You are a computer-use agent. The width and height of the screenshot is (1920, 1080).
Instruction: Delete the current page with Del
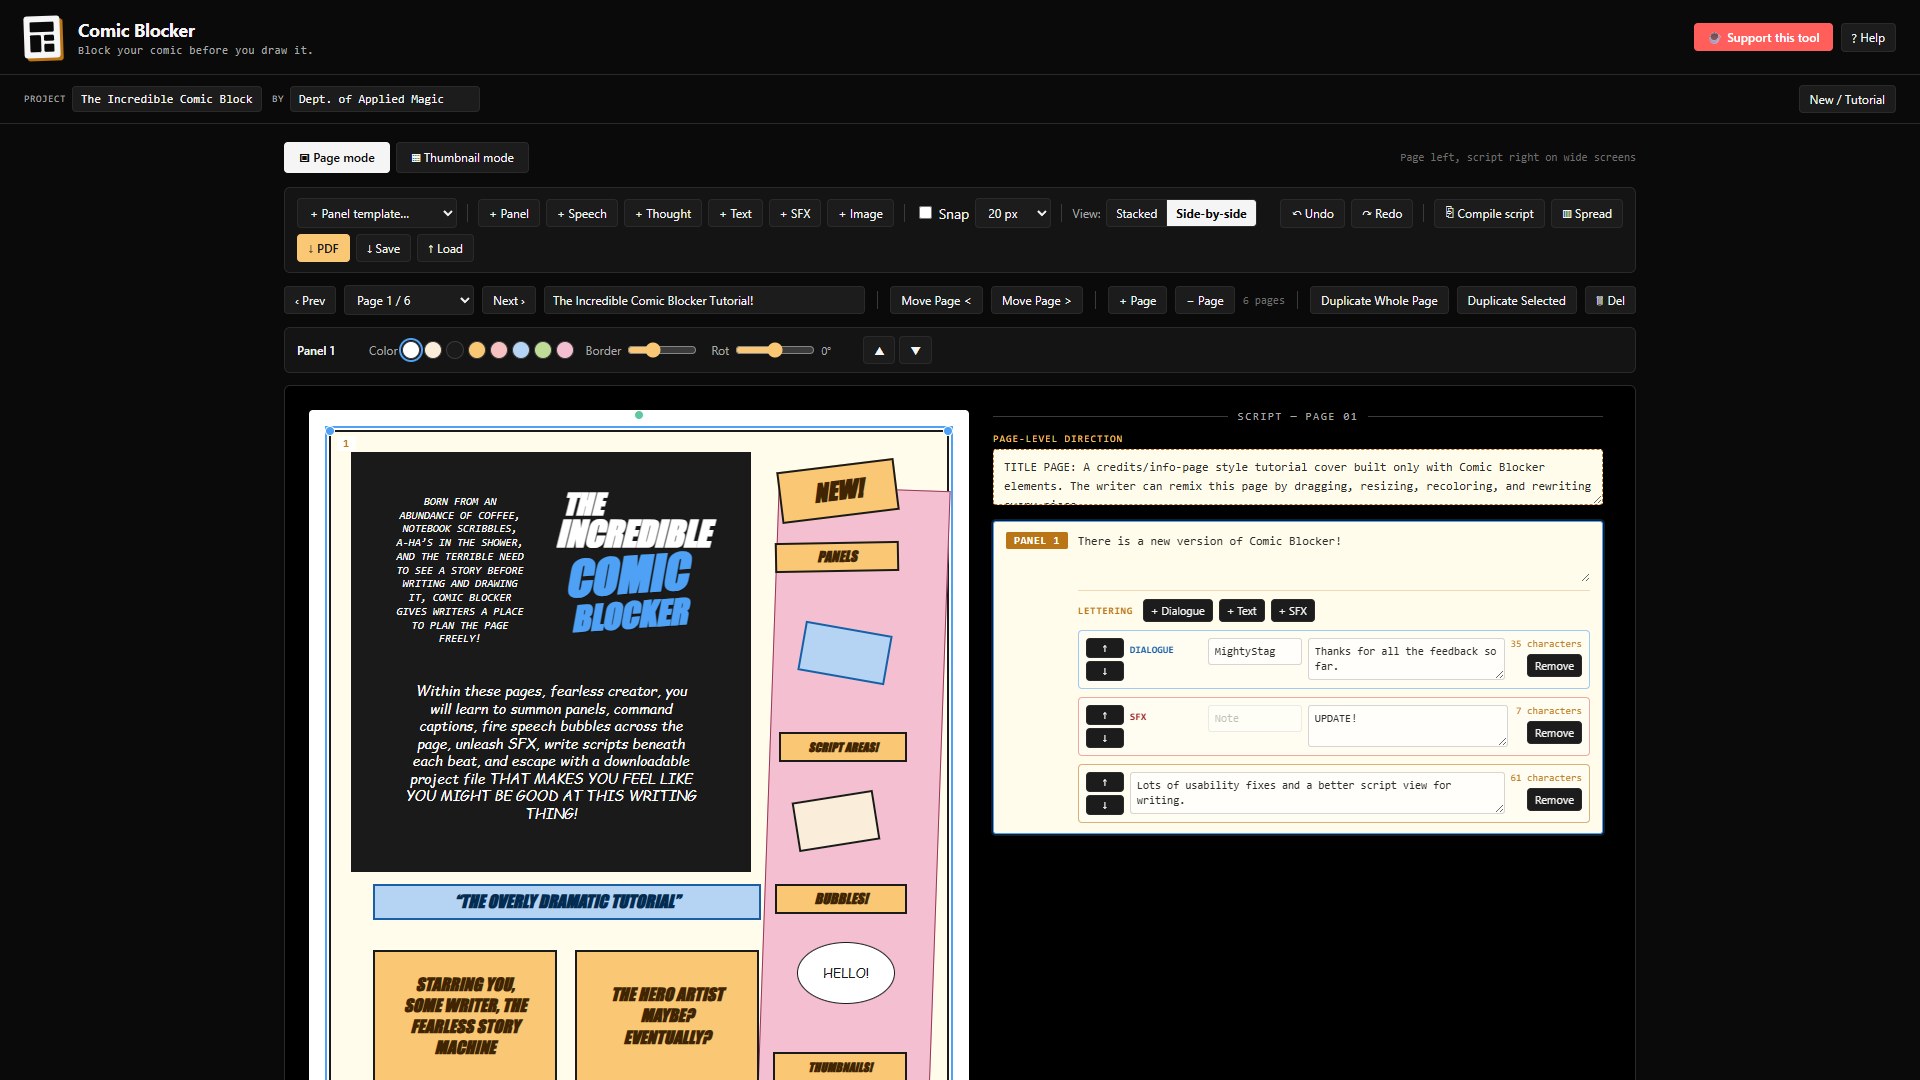point(1610,301)
